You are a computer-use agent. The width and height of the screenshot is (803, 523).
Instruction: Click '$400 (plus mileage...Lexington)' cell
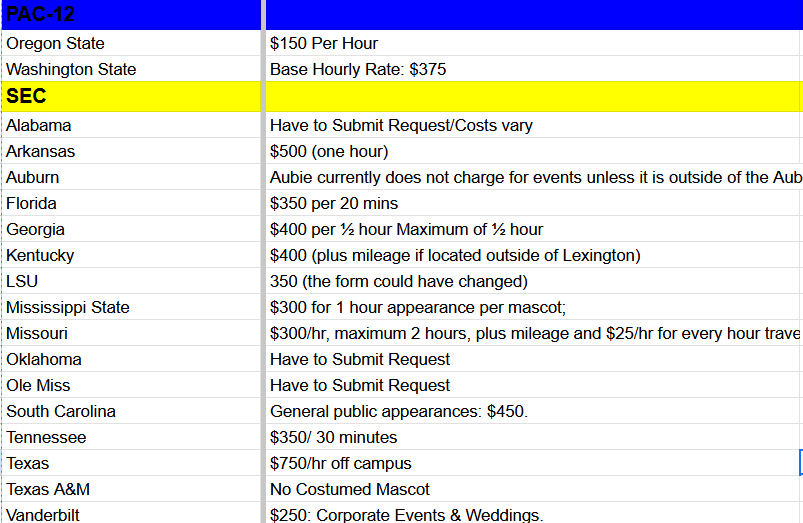tap(534, 255)
